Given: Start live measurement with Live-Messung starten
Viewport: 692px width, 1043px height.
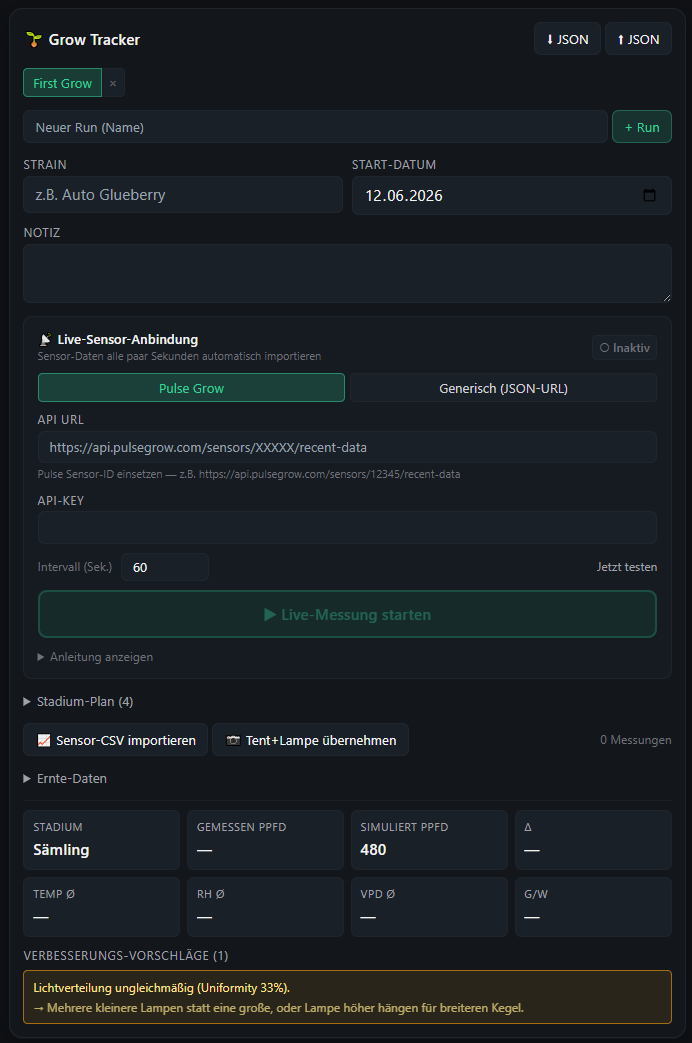Looking at the screenshot, I should click(347, 614).
